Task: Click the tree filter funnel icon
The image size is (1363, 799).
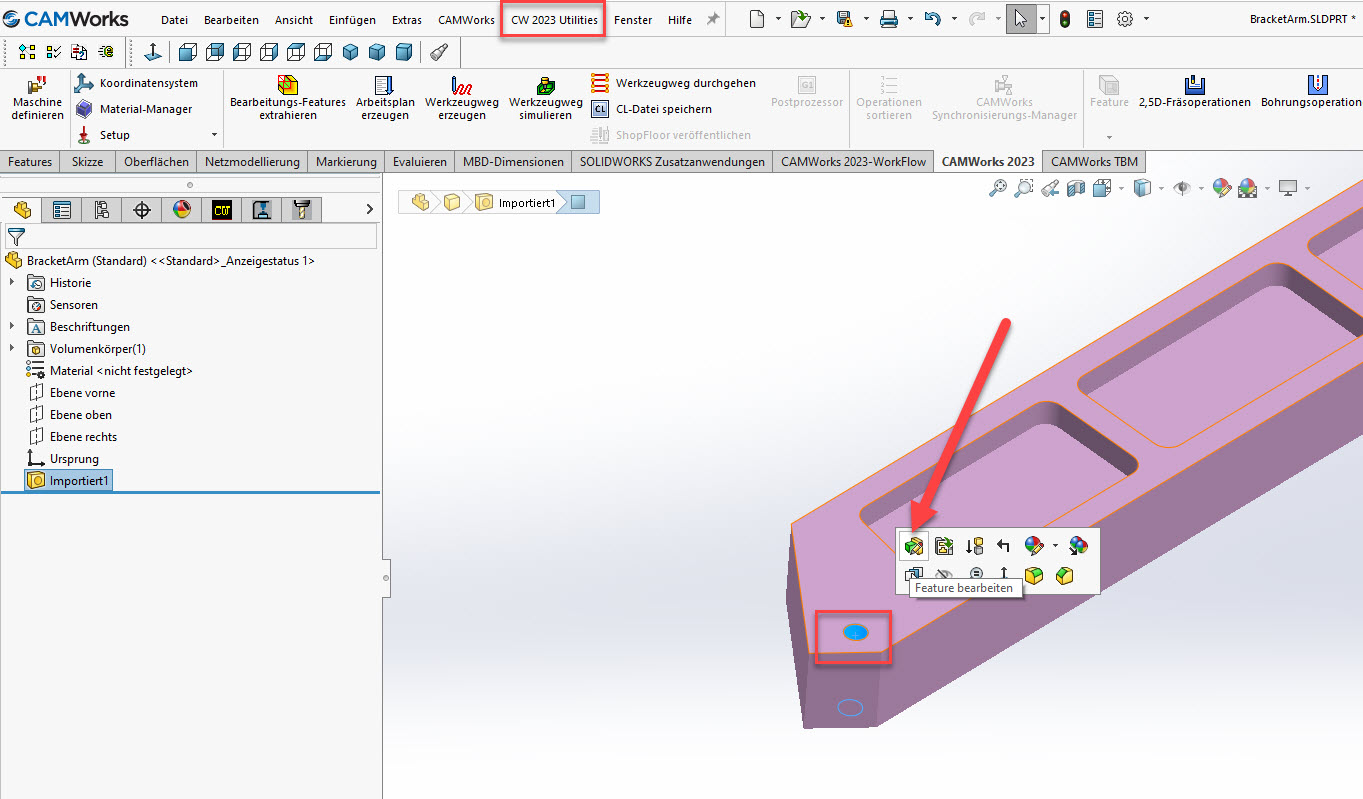Action: 15,237
